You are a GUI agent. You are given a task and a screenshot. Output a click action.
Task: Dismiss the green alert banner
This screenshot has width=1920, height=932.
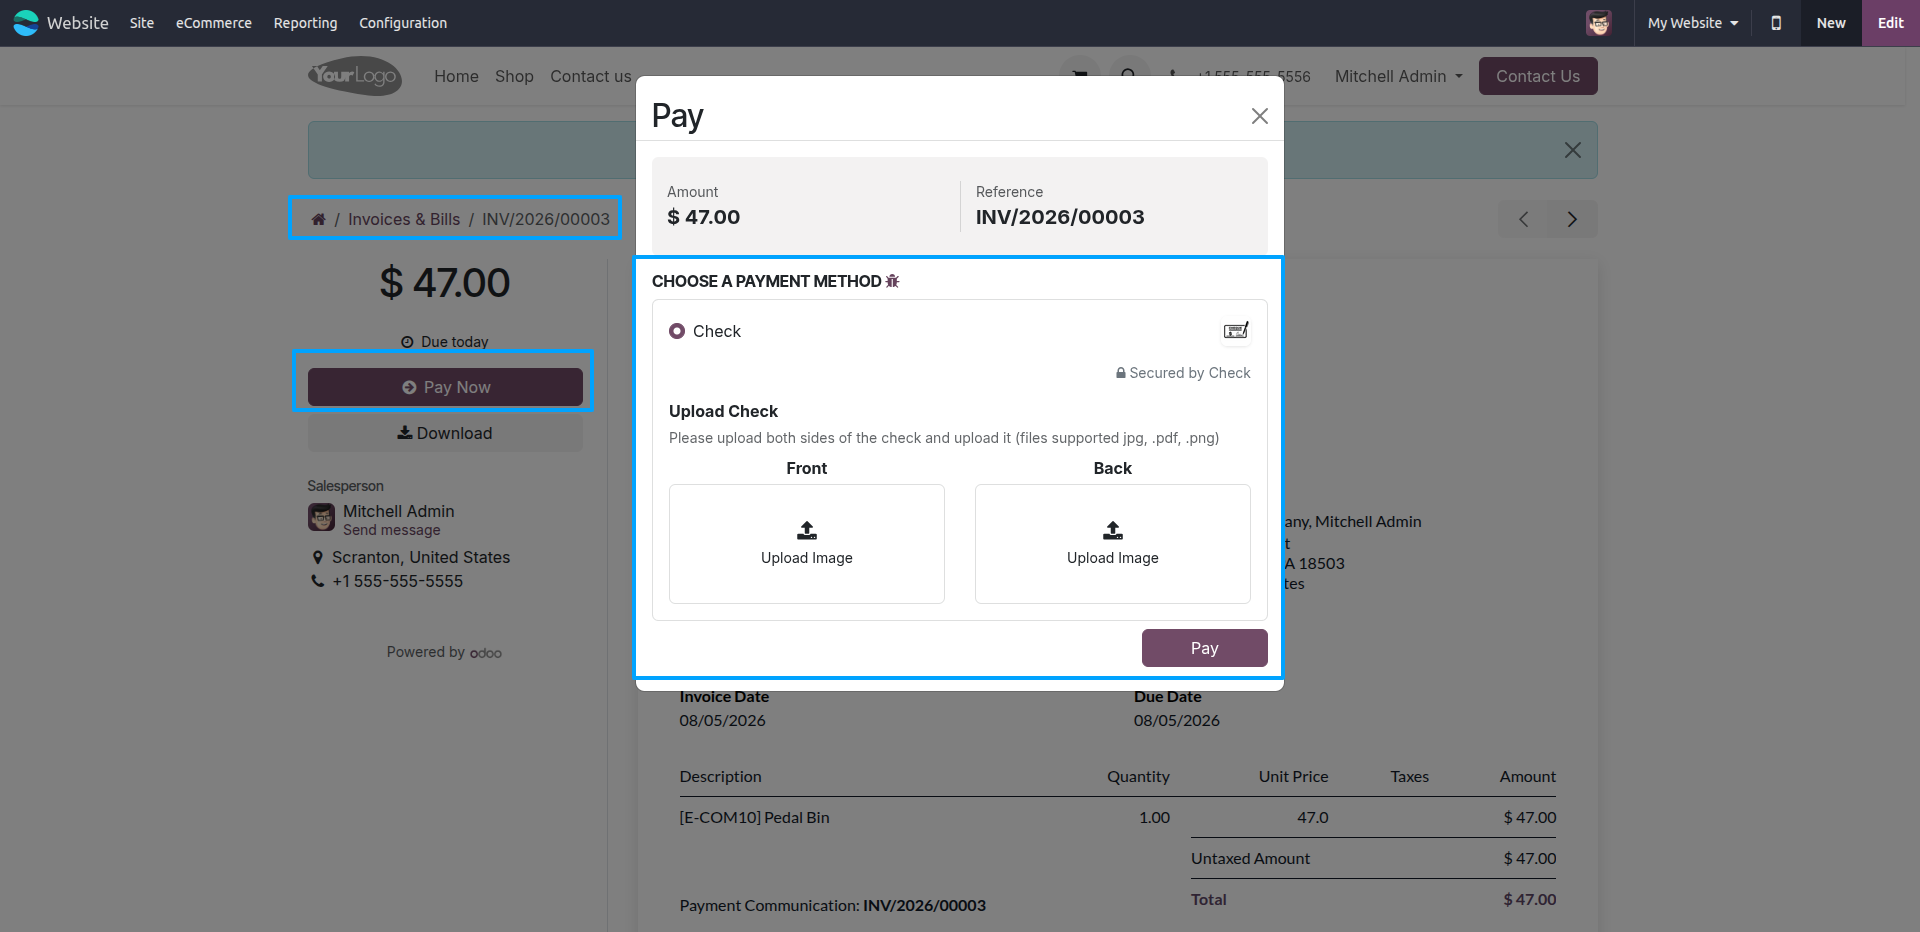[x=1573, y=150]
